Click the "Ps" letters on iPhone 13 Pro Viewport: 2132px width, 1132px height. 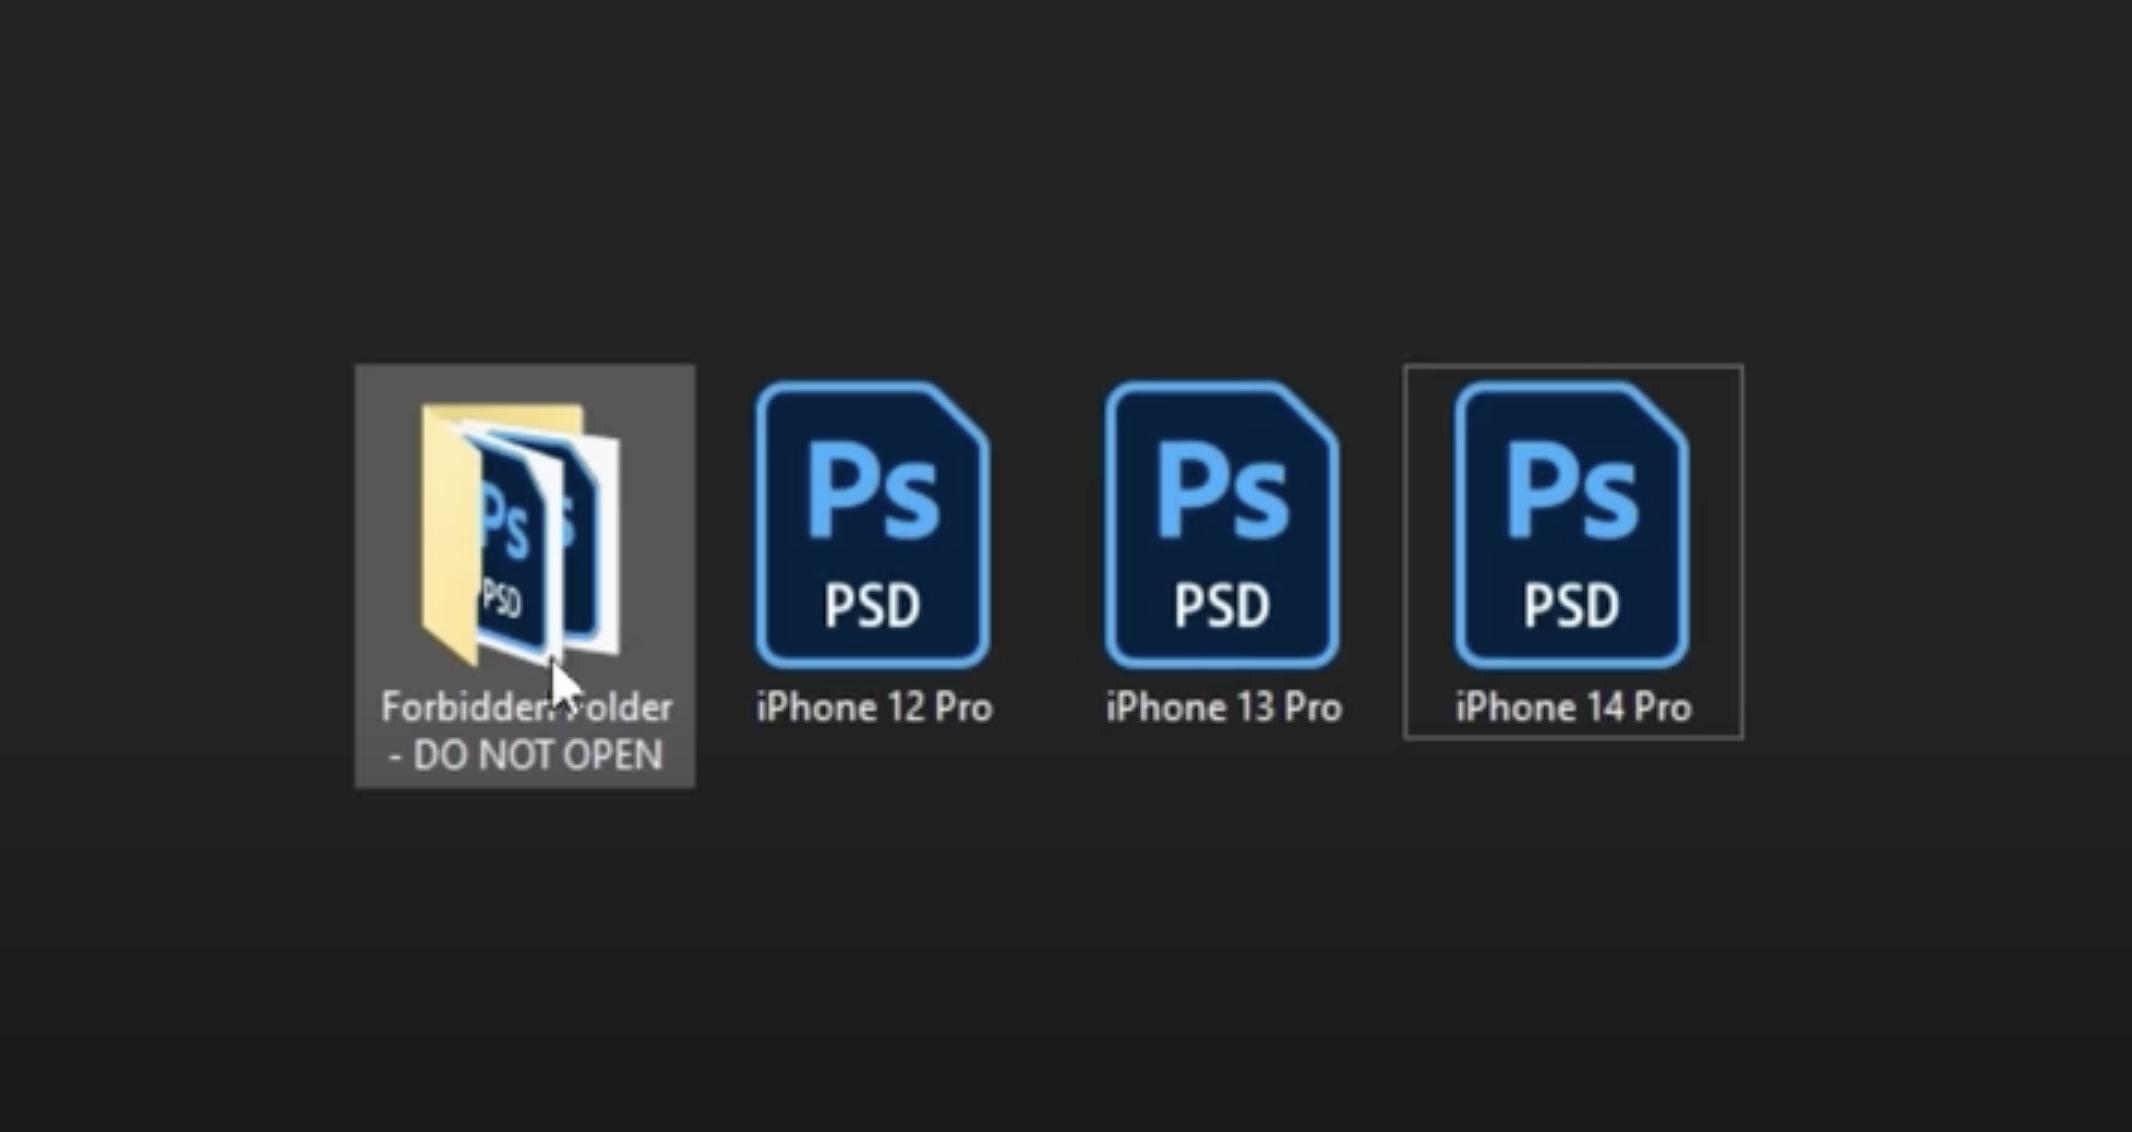1222,492
